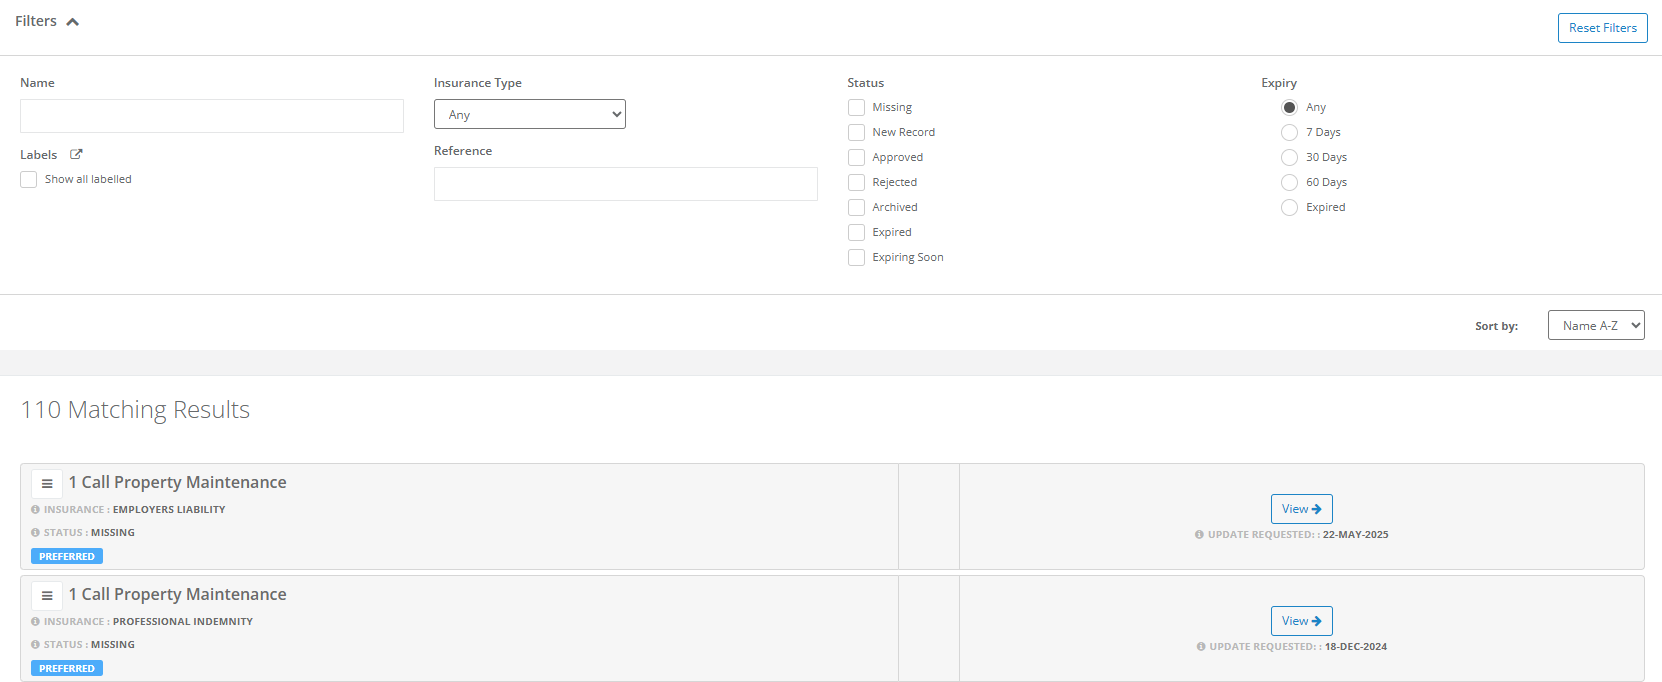View the Professional Indemnity insurance record
The width and height of the screenshot is (1662, 682).
pyautogui.click(x=1301, y=621)
